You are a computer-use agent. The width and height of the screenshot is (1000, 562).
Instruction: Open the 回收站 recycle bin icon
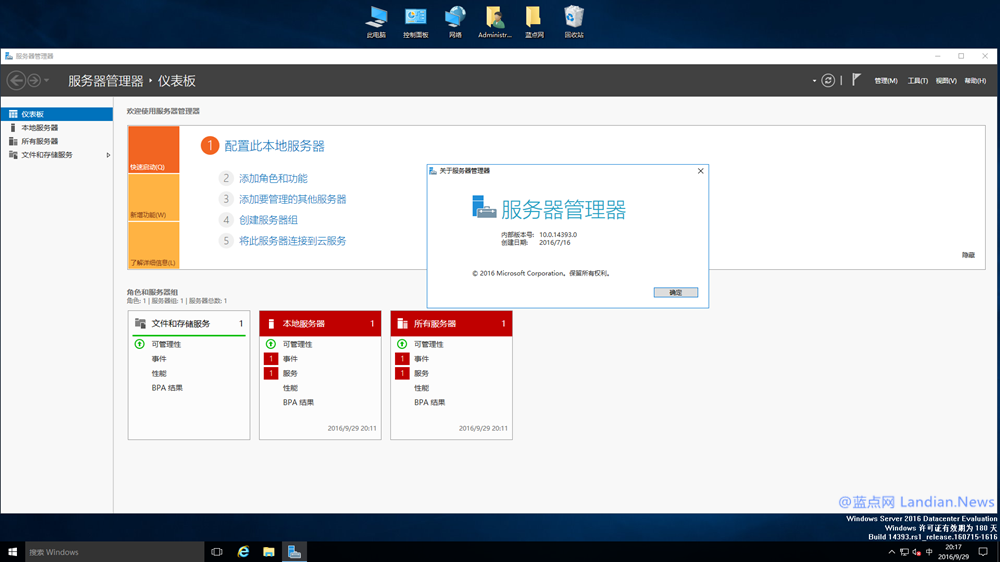click(x=574, y=22)
